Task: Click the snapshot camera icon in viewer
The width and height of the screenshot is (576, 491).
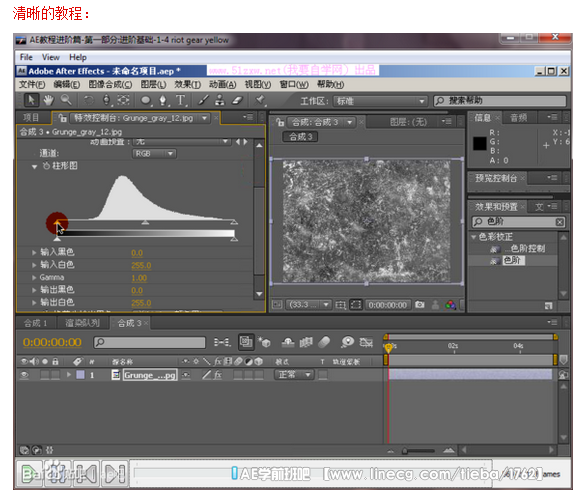Action: 420,304
